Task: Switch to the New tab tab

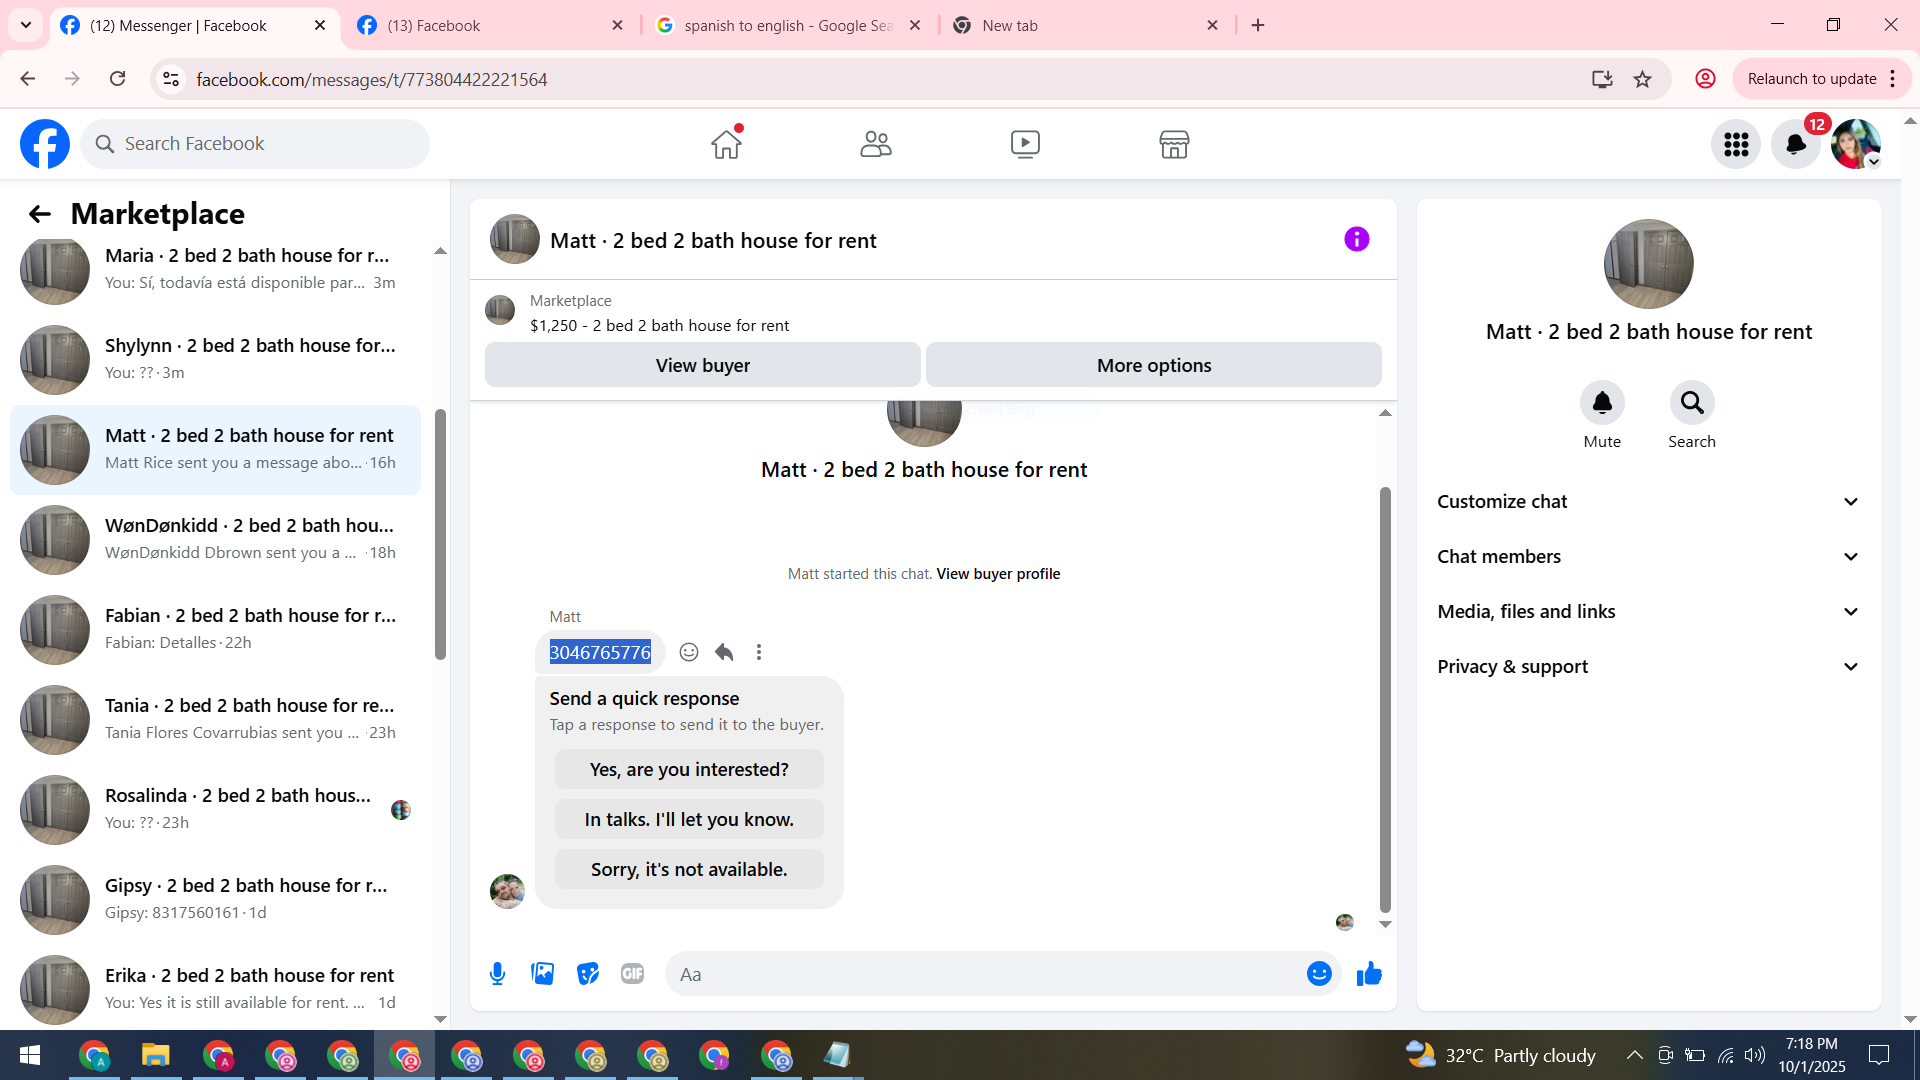Action: 1086,25
